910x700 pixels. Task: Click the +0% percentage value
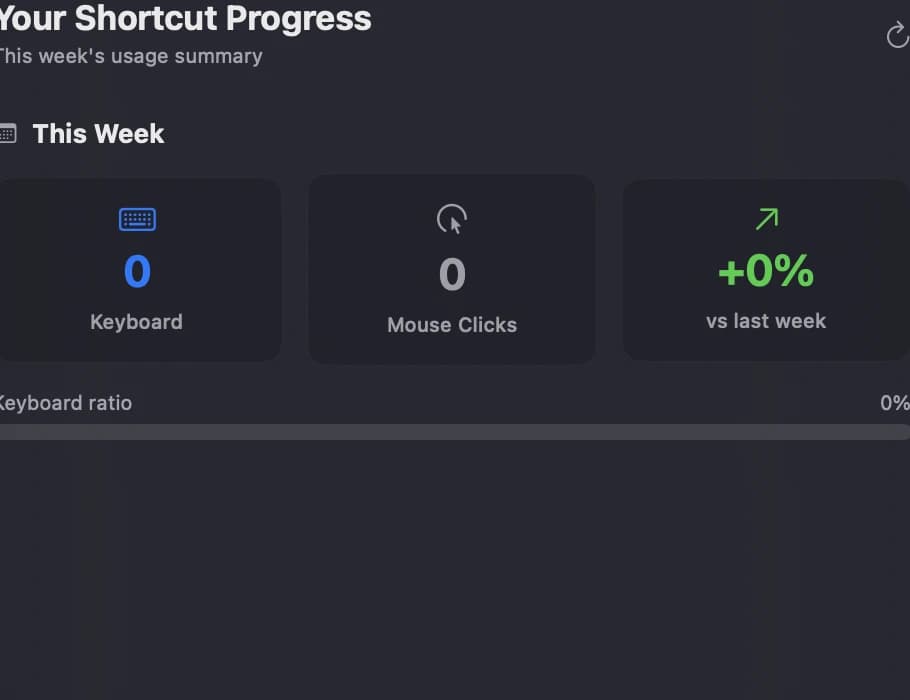pos(765,271)
